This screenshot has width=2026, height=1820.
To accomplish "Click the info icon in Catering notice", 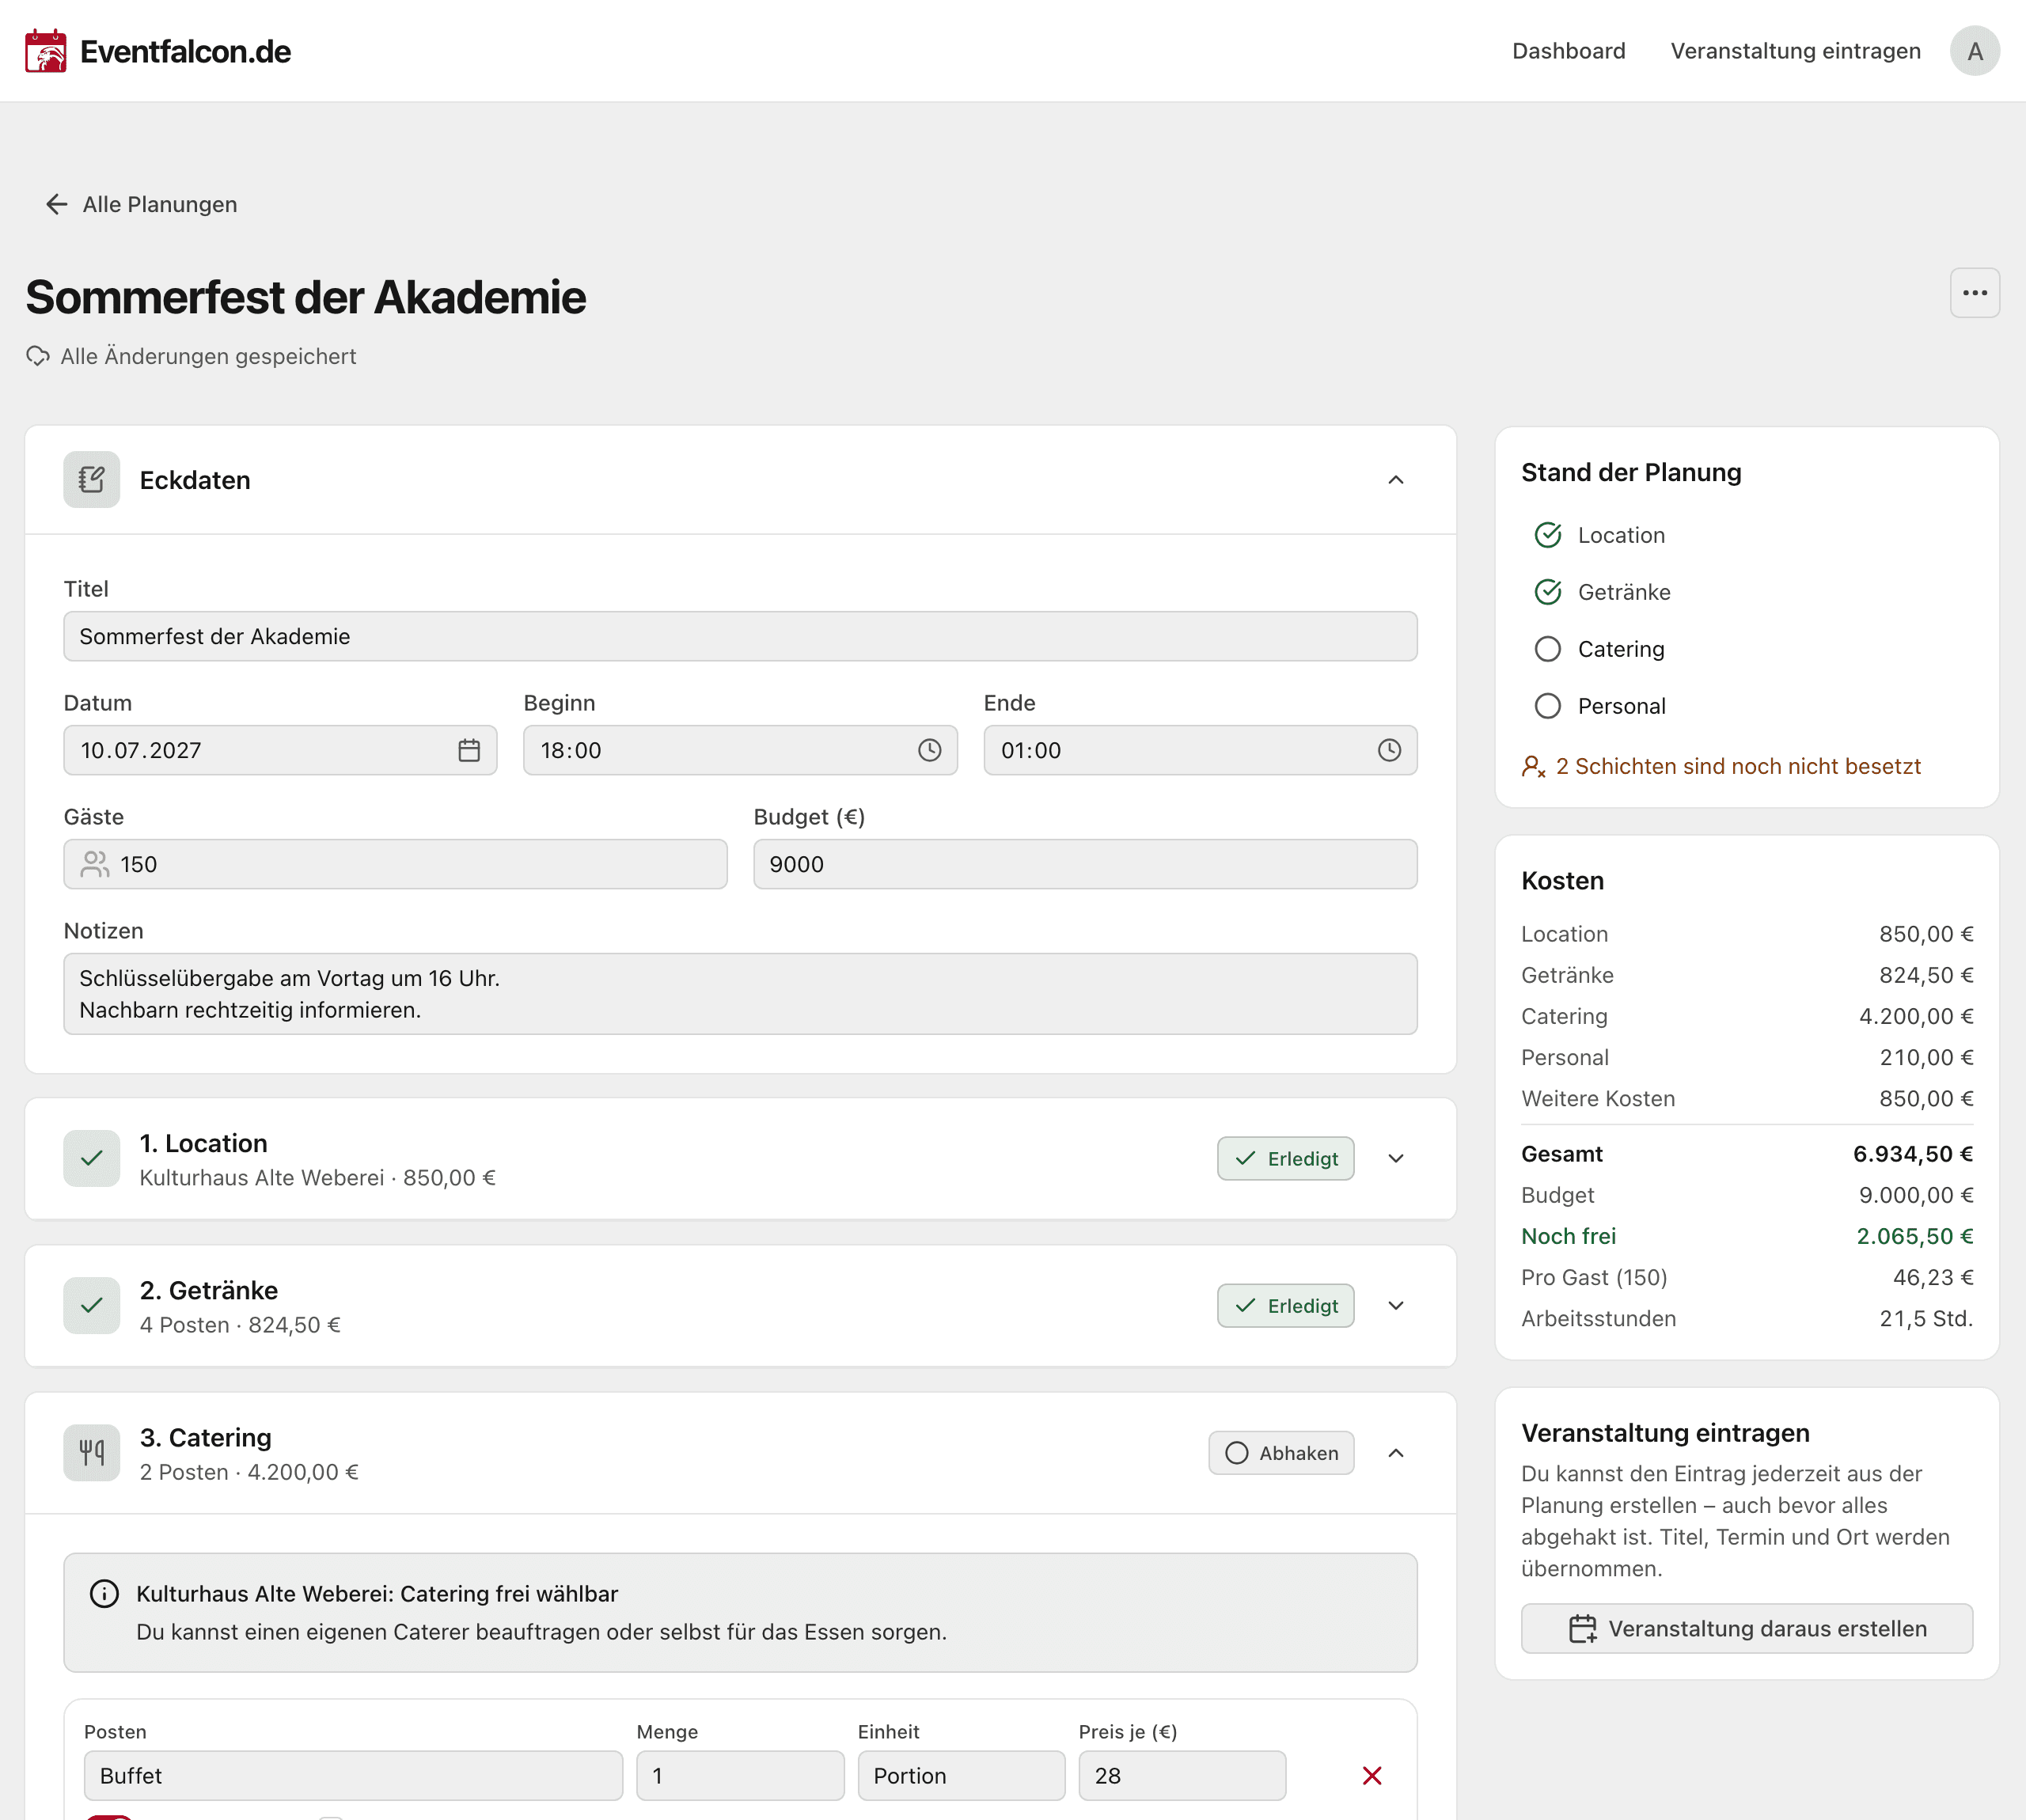I will (104, 1593).
